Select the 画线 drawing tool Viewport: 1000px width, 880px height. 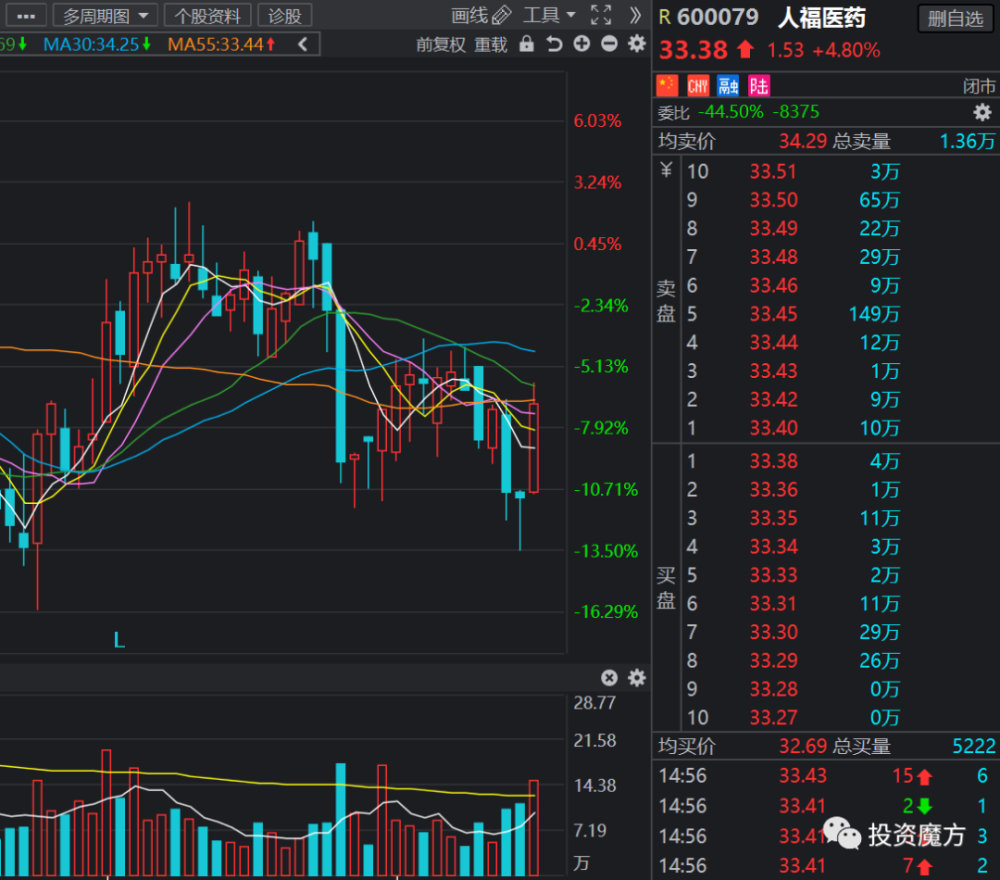(x=481, y=15)
